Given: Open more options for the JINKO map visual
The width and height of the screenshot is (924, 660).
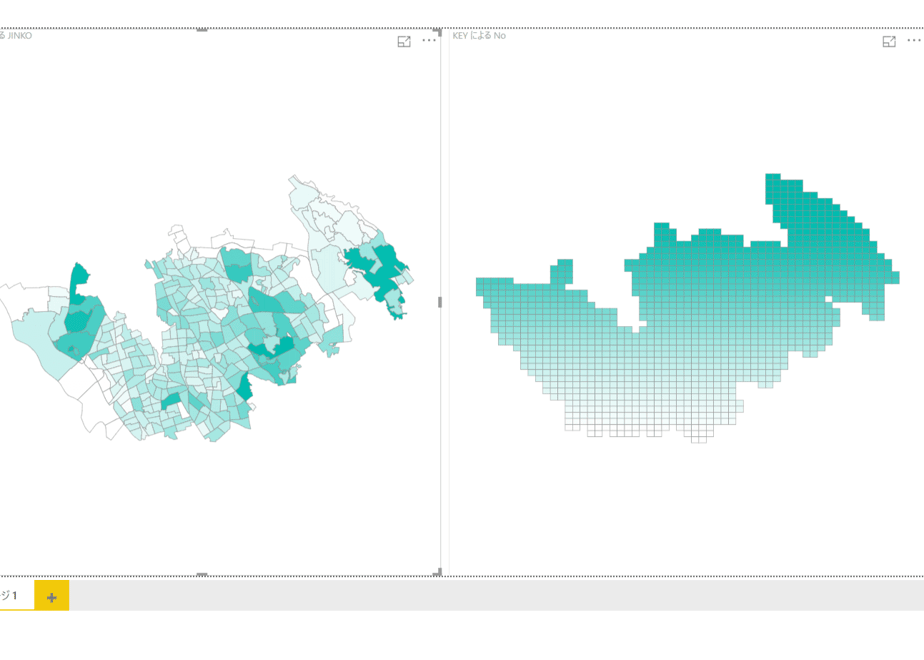Looking at the screenshot, I should point(428,41).
